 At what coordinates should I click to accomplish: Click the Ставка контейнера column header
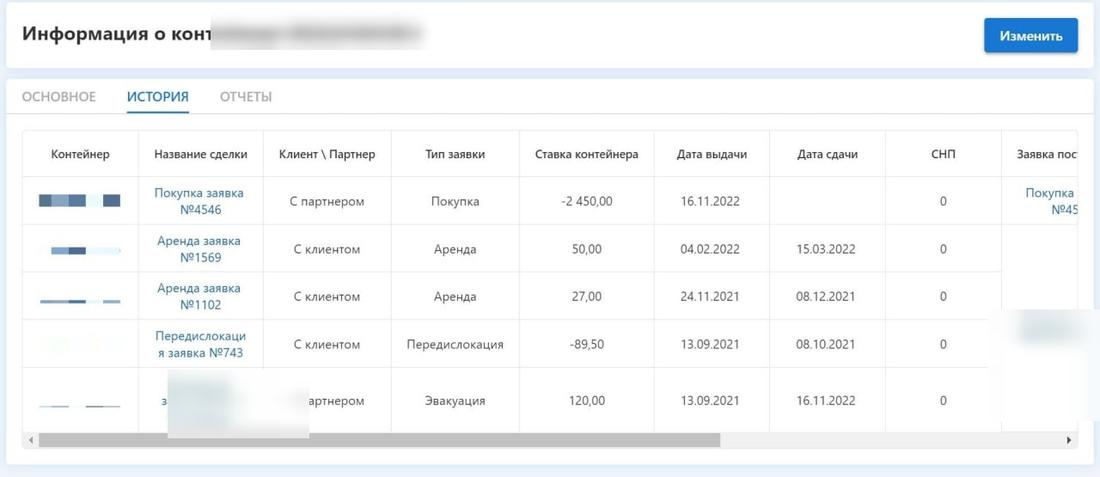tap(586, 154)
